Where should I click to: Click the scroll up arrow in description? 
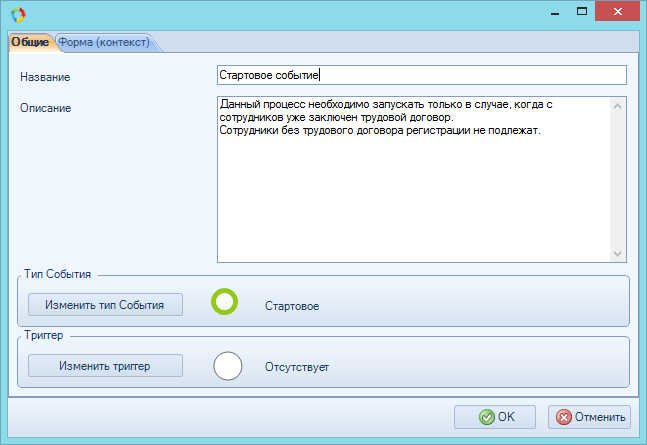click(x=618, y=106)
